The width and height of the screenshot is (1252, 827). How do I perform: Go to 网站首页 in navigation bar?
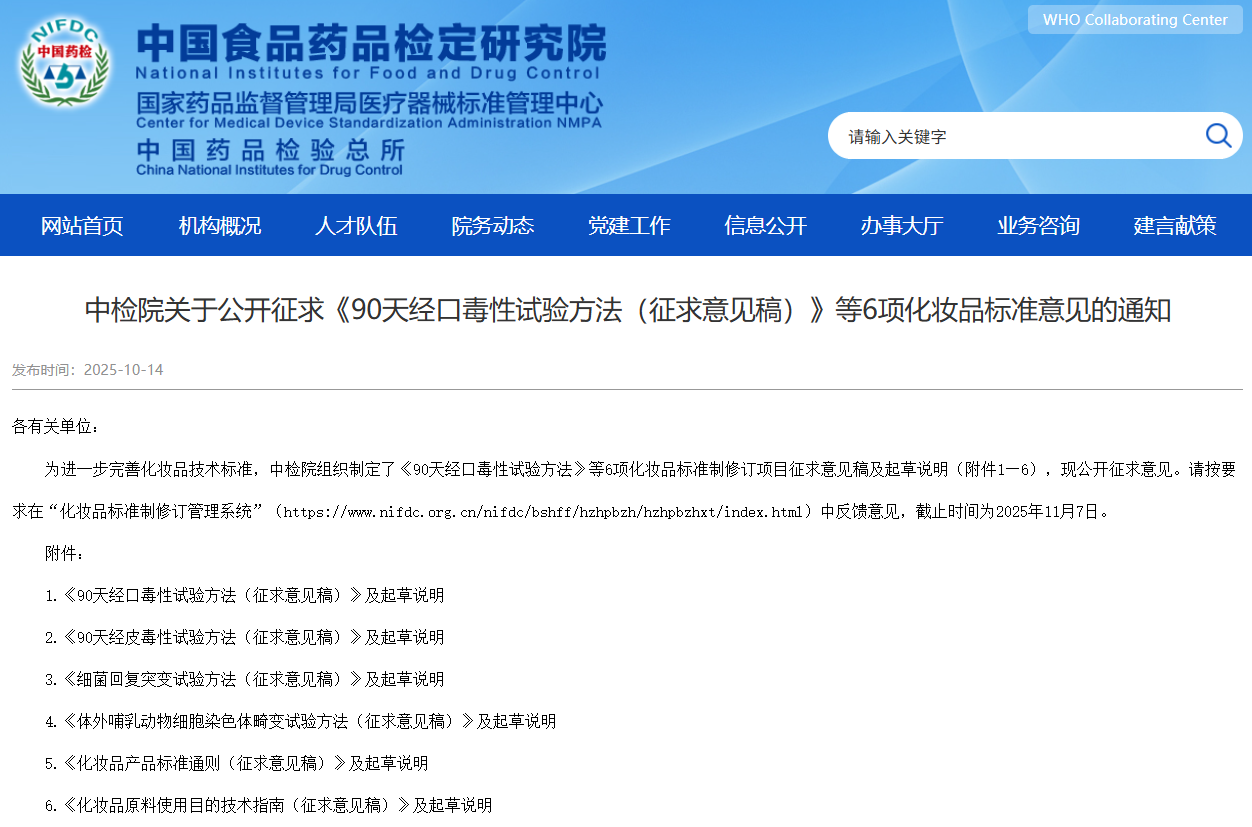coord(82,226)
